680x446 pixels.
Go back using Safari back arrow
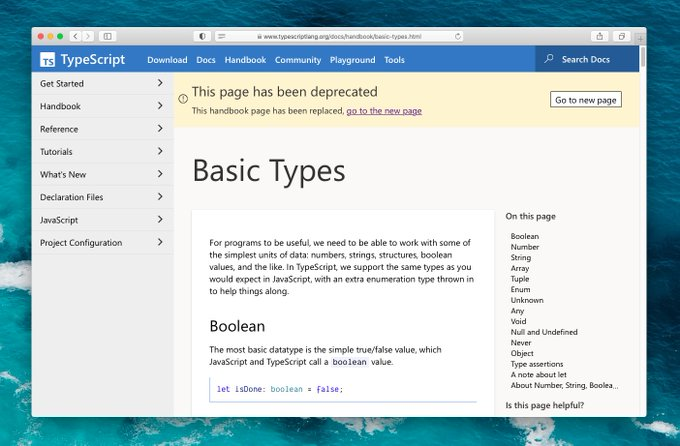[x=75, y=36]
